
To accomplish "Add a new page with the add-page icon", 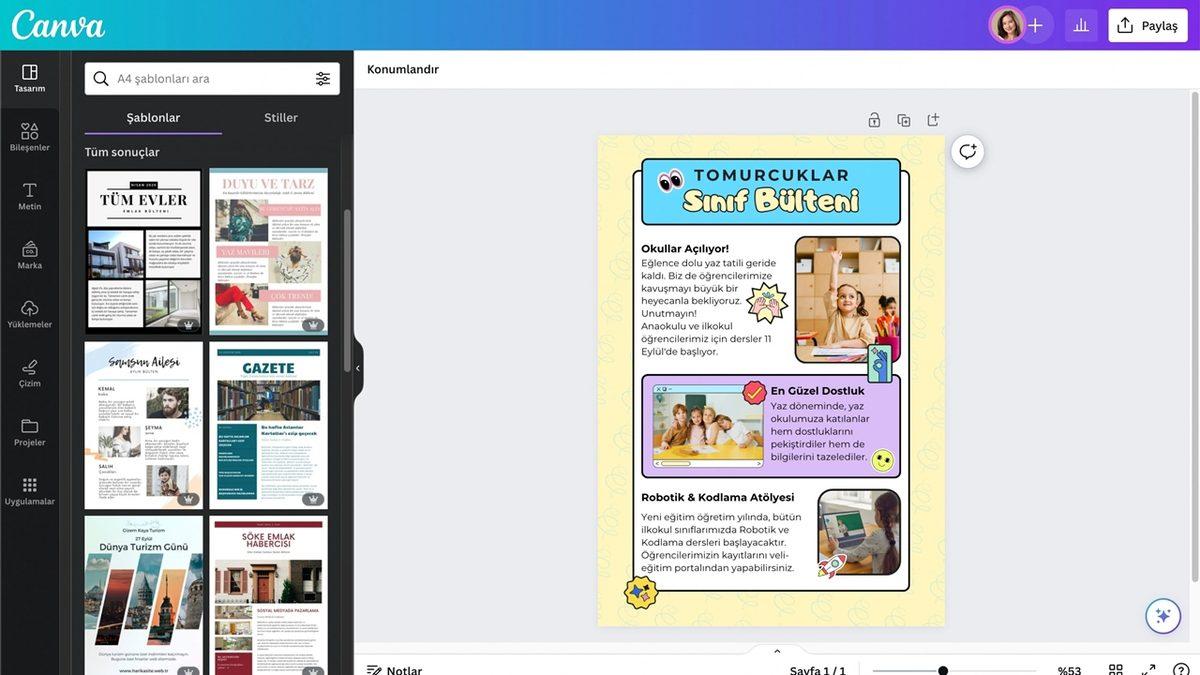I will (x=931, y=117).
